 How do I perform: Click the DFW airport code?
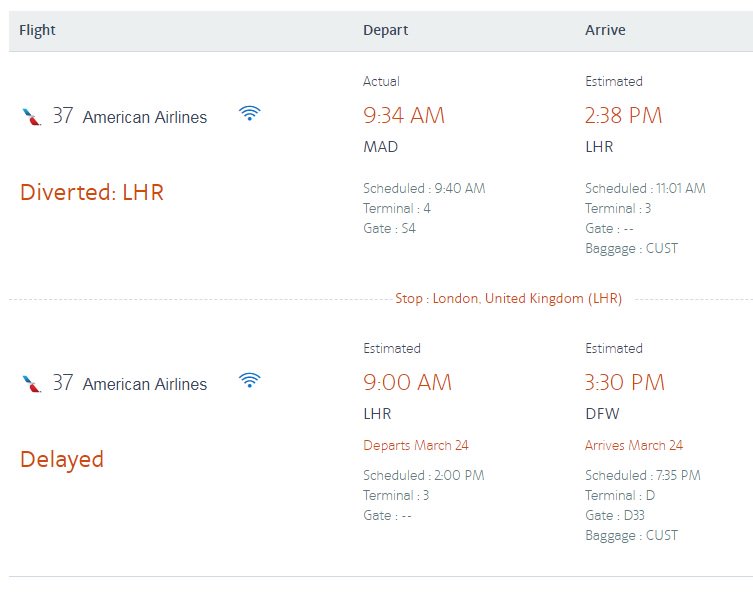(602, 414)
